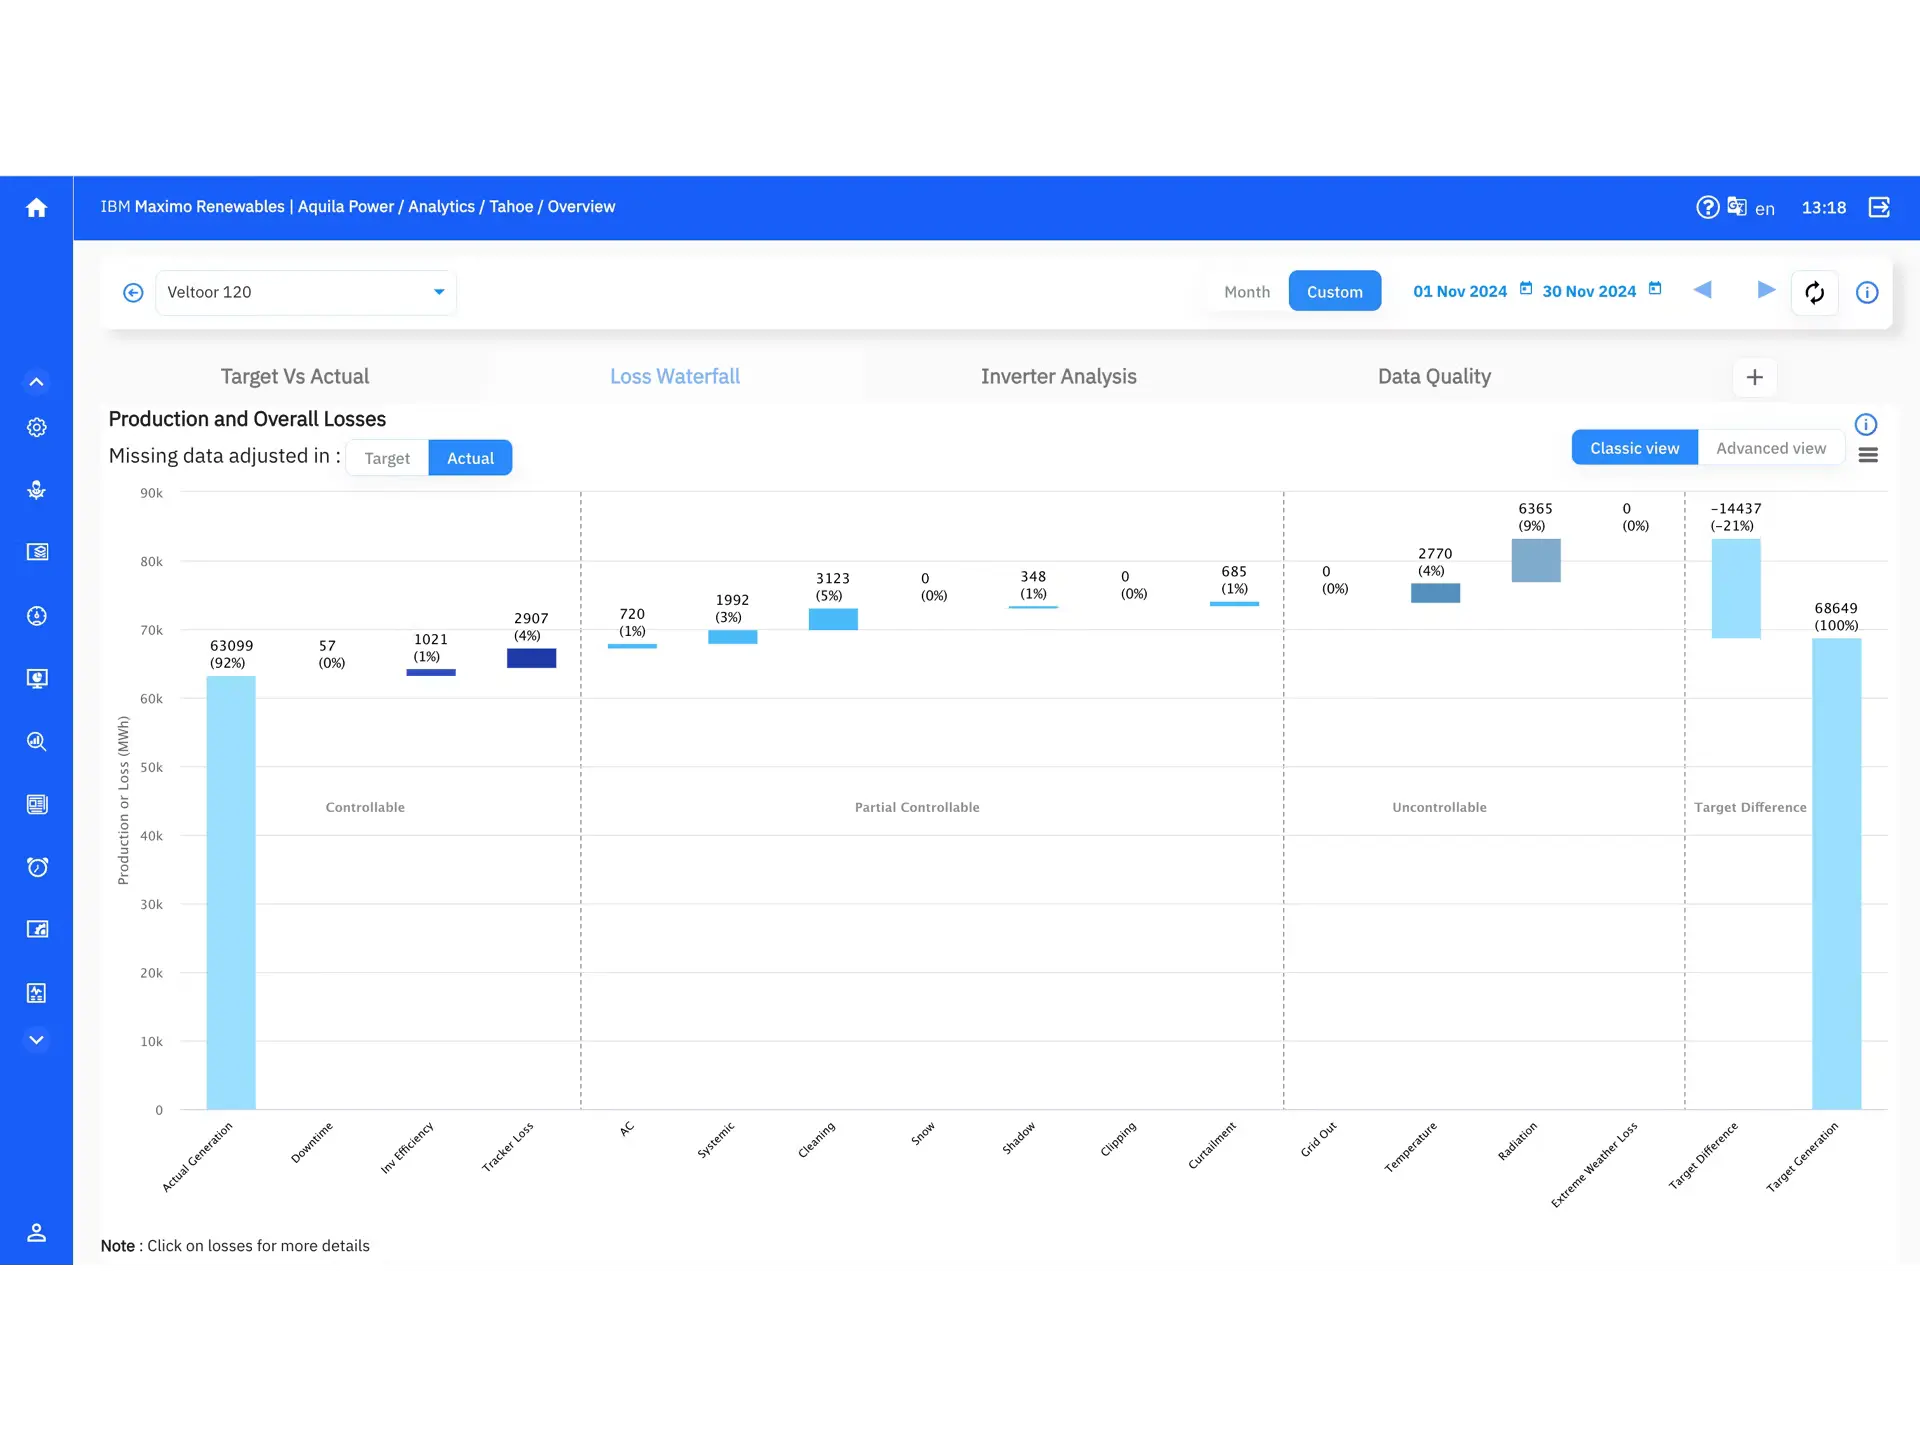The height and width of the screenshot is (1440, 1920).
Task: Click the alarm clock sidebar icon
Action: pos(37,867)
